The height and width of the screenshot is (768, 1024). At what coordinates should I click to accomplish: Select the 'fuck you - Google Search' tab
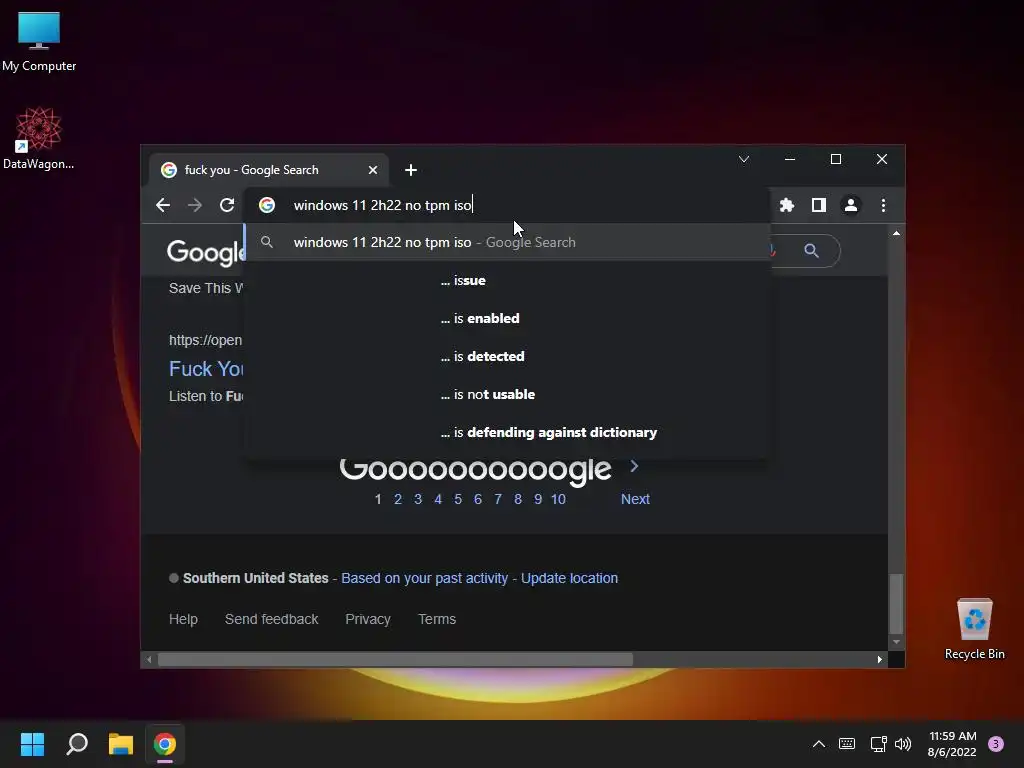[x=269, y=170]
